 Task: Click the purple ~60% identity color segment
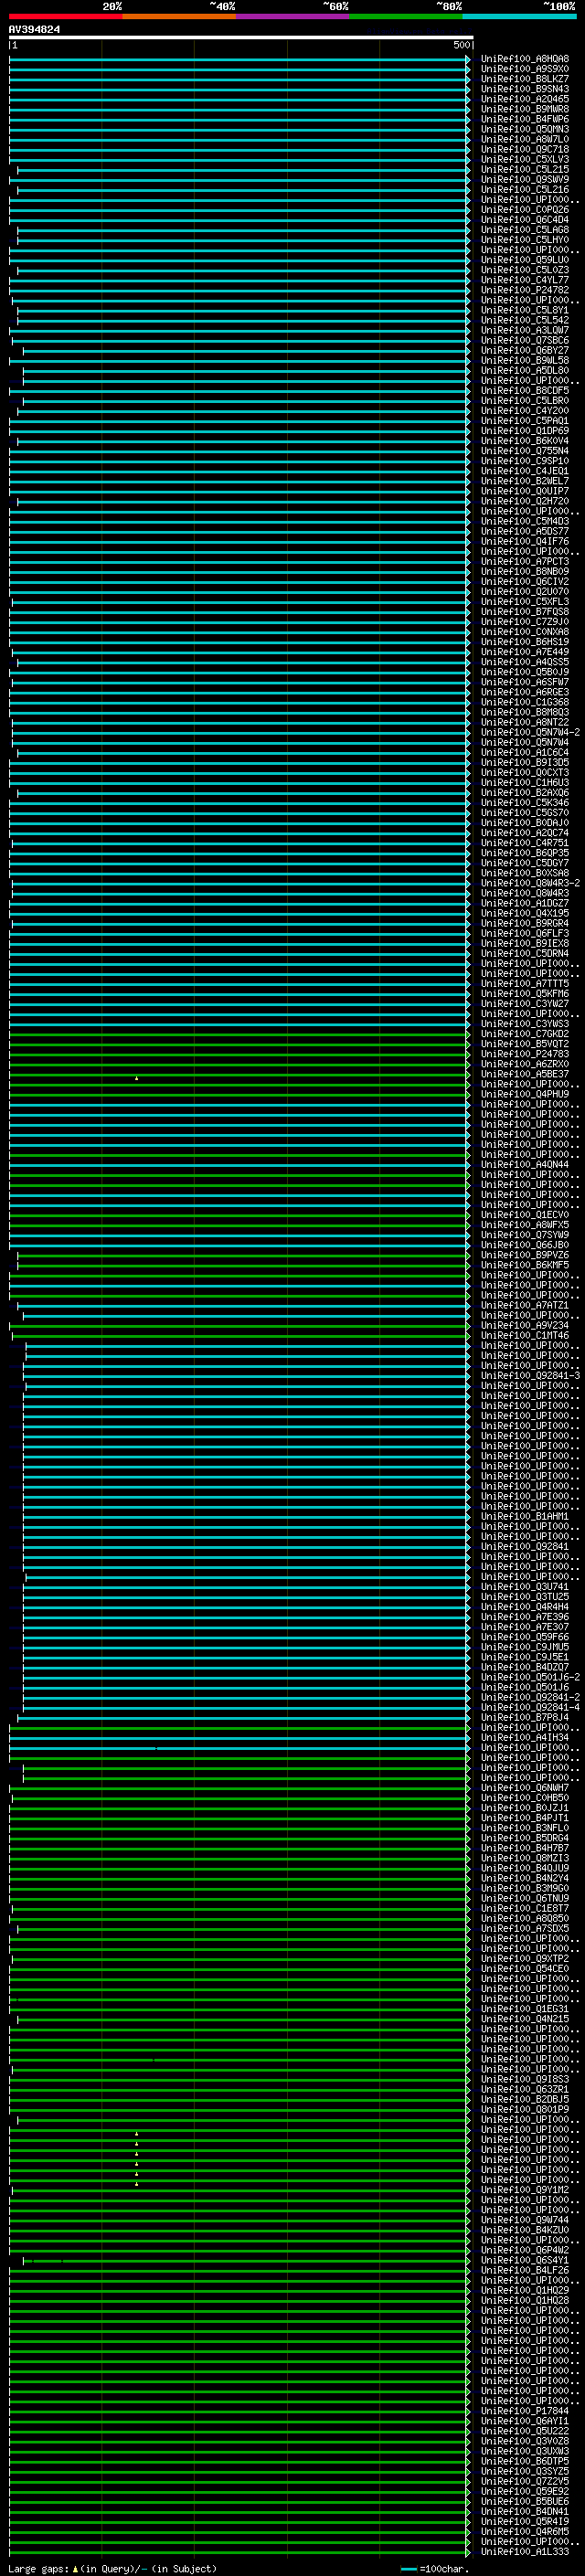[x=292, y=16]
